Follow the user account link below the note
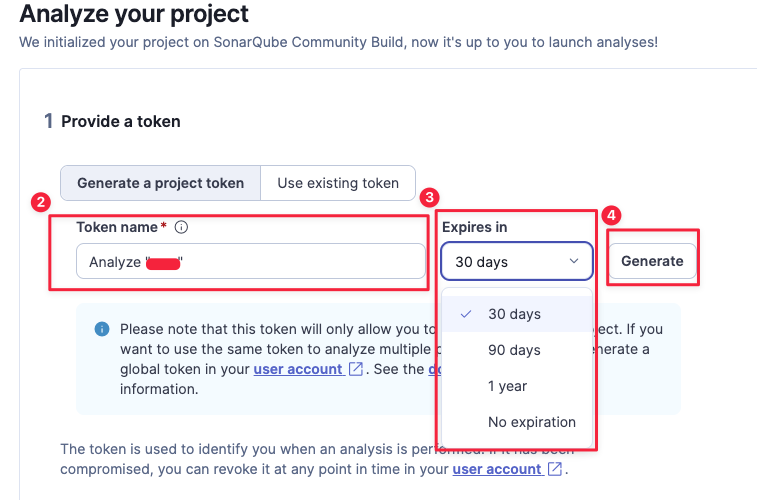The width and height of the screenshot is (757, 500). (x=497, y=469)
